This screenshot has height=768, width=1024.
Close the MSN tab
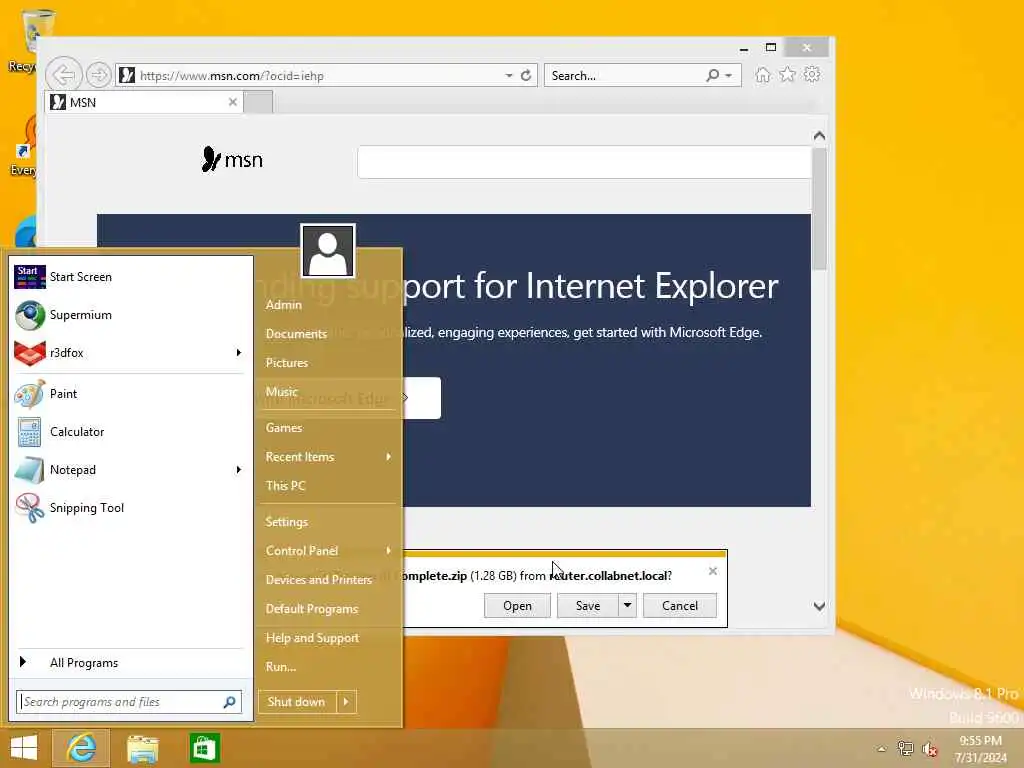(x=232, y=102)
